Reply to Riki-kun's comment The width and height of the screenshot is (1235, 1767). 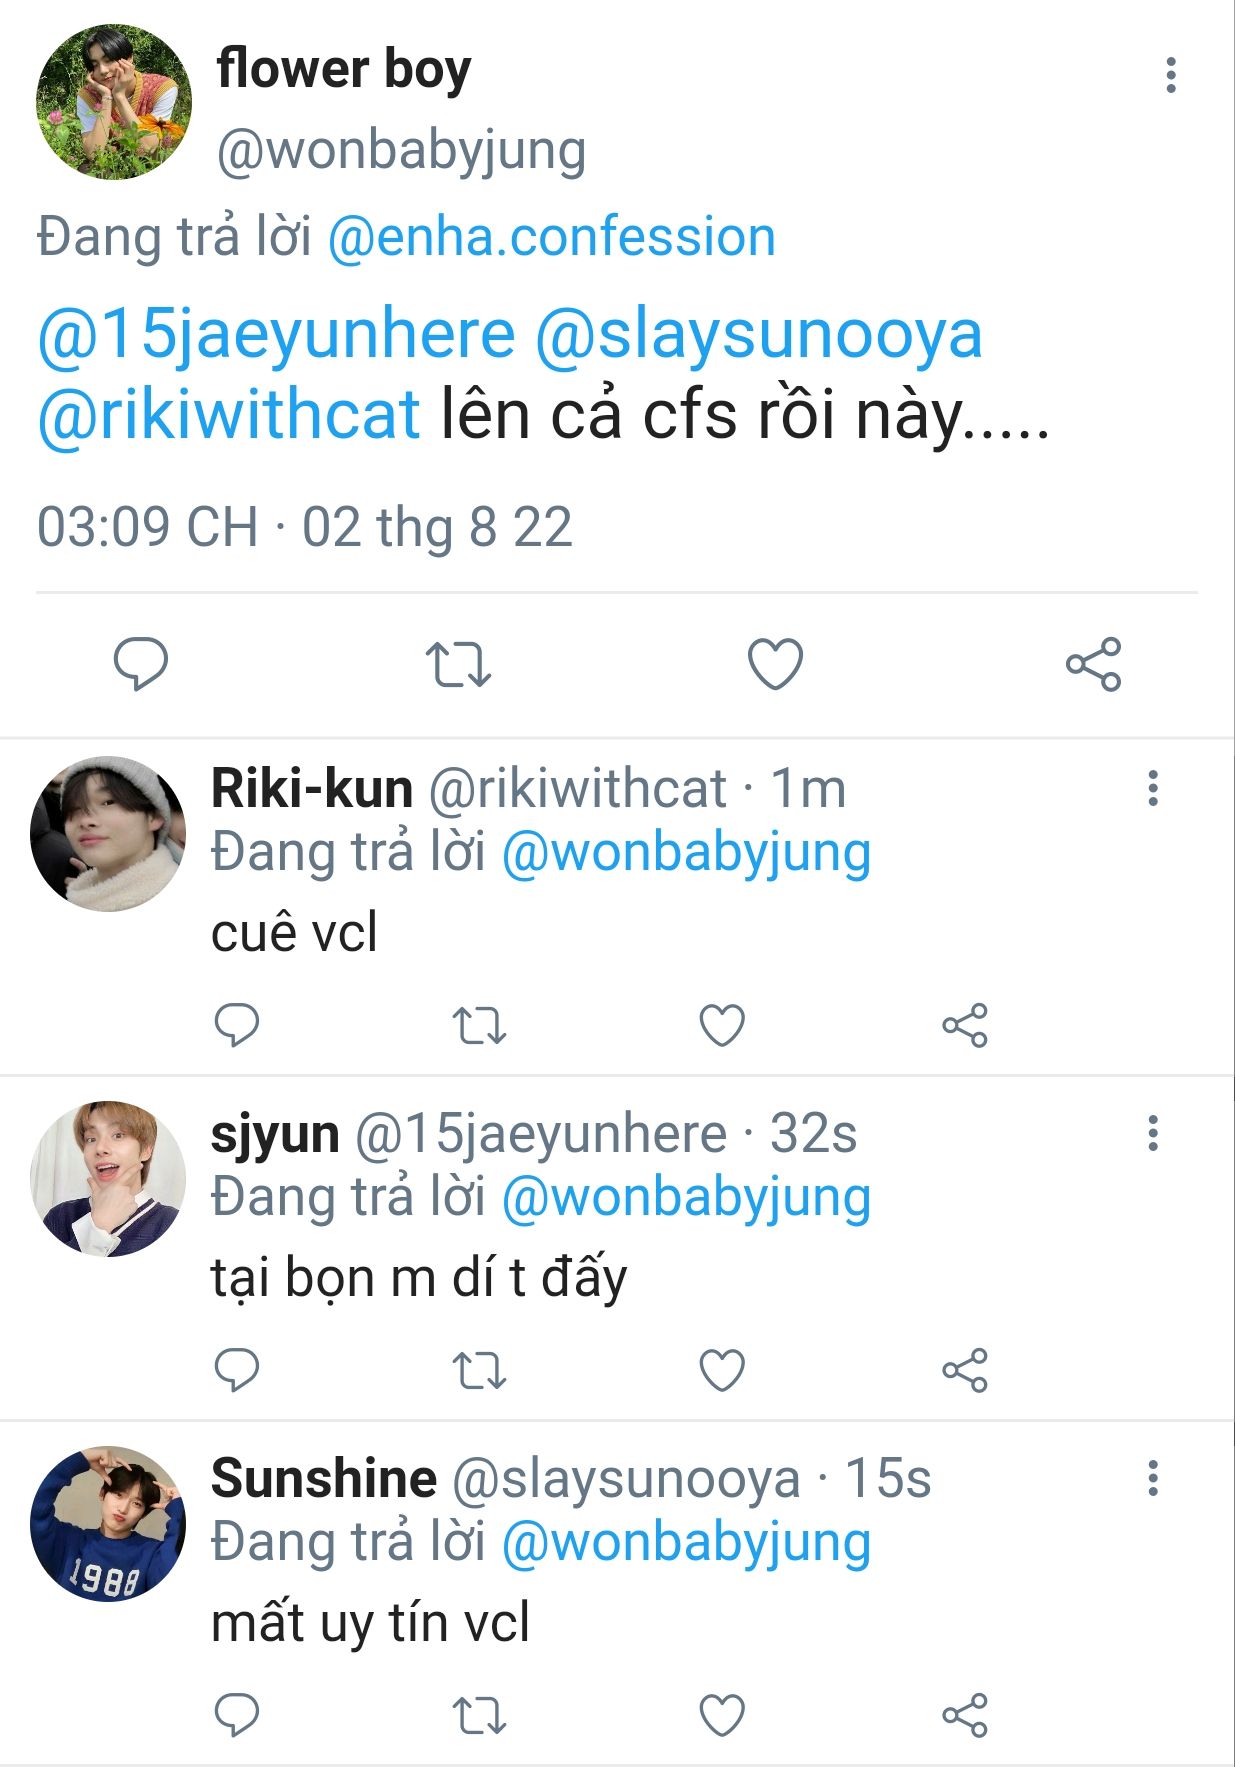237,1025
